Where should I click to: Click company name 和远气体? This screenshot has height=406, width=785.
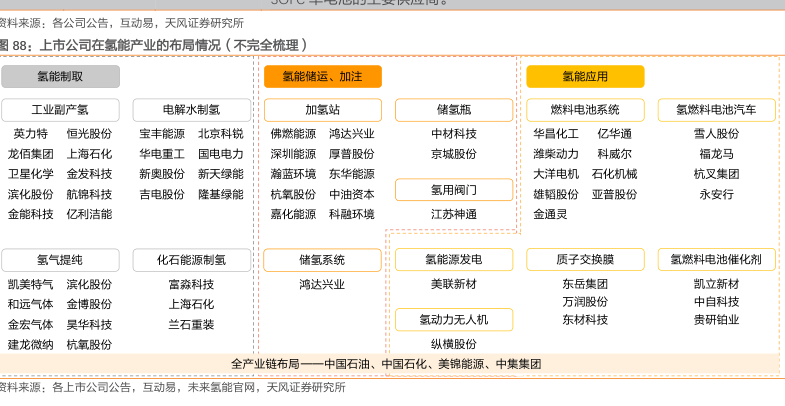(31, 304)
